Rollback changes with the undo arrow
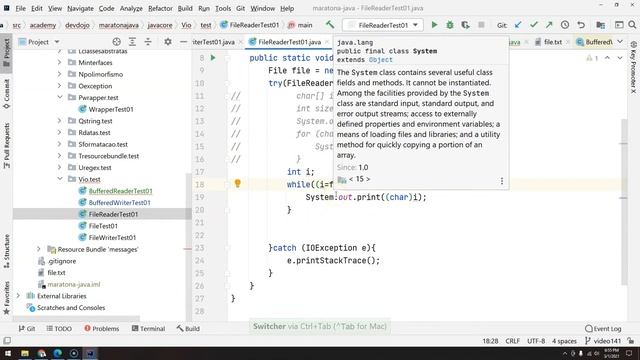Screen dimensions: 640x360 click(x=581, y=25)
